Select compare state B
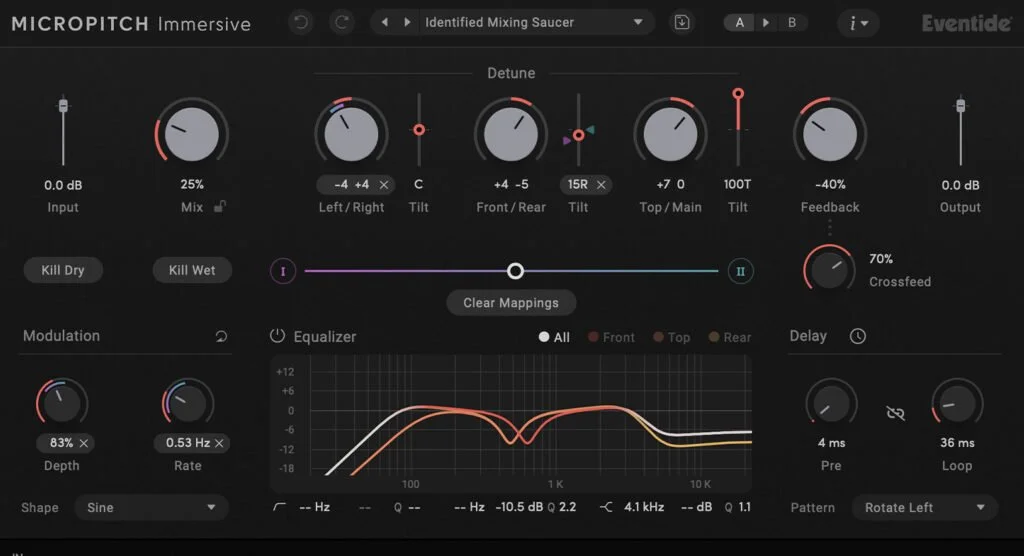The height and width of the screenshot is (556, 1024). point(792,23)
